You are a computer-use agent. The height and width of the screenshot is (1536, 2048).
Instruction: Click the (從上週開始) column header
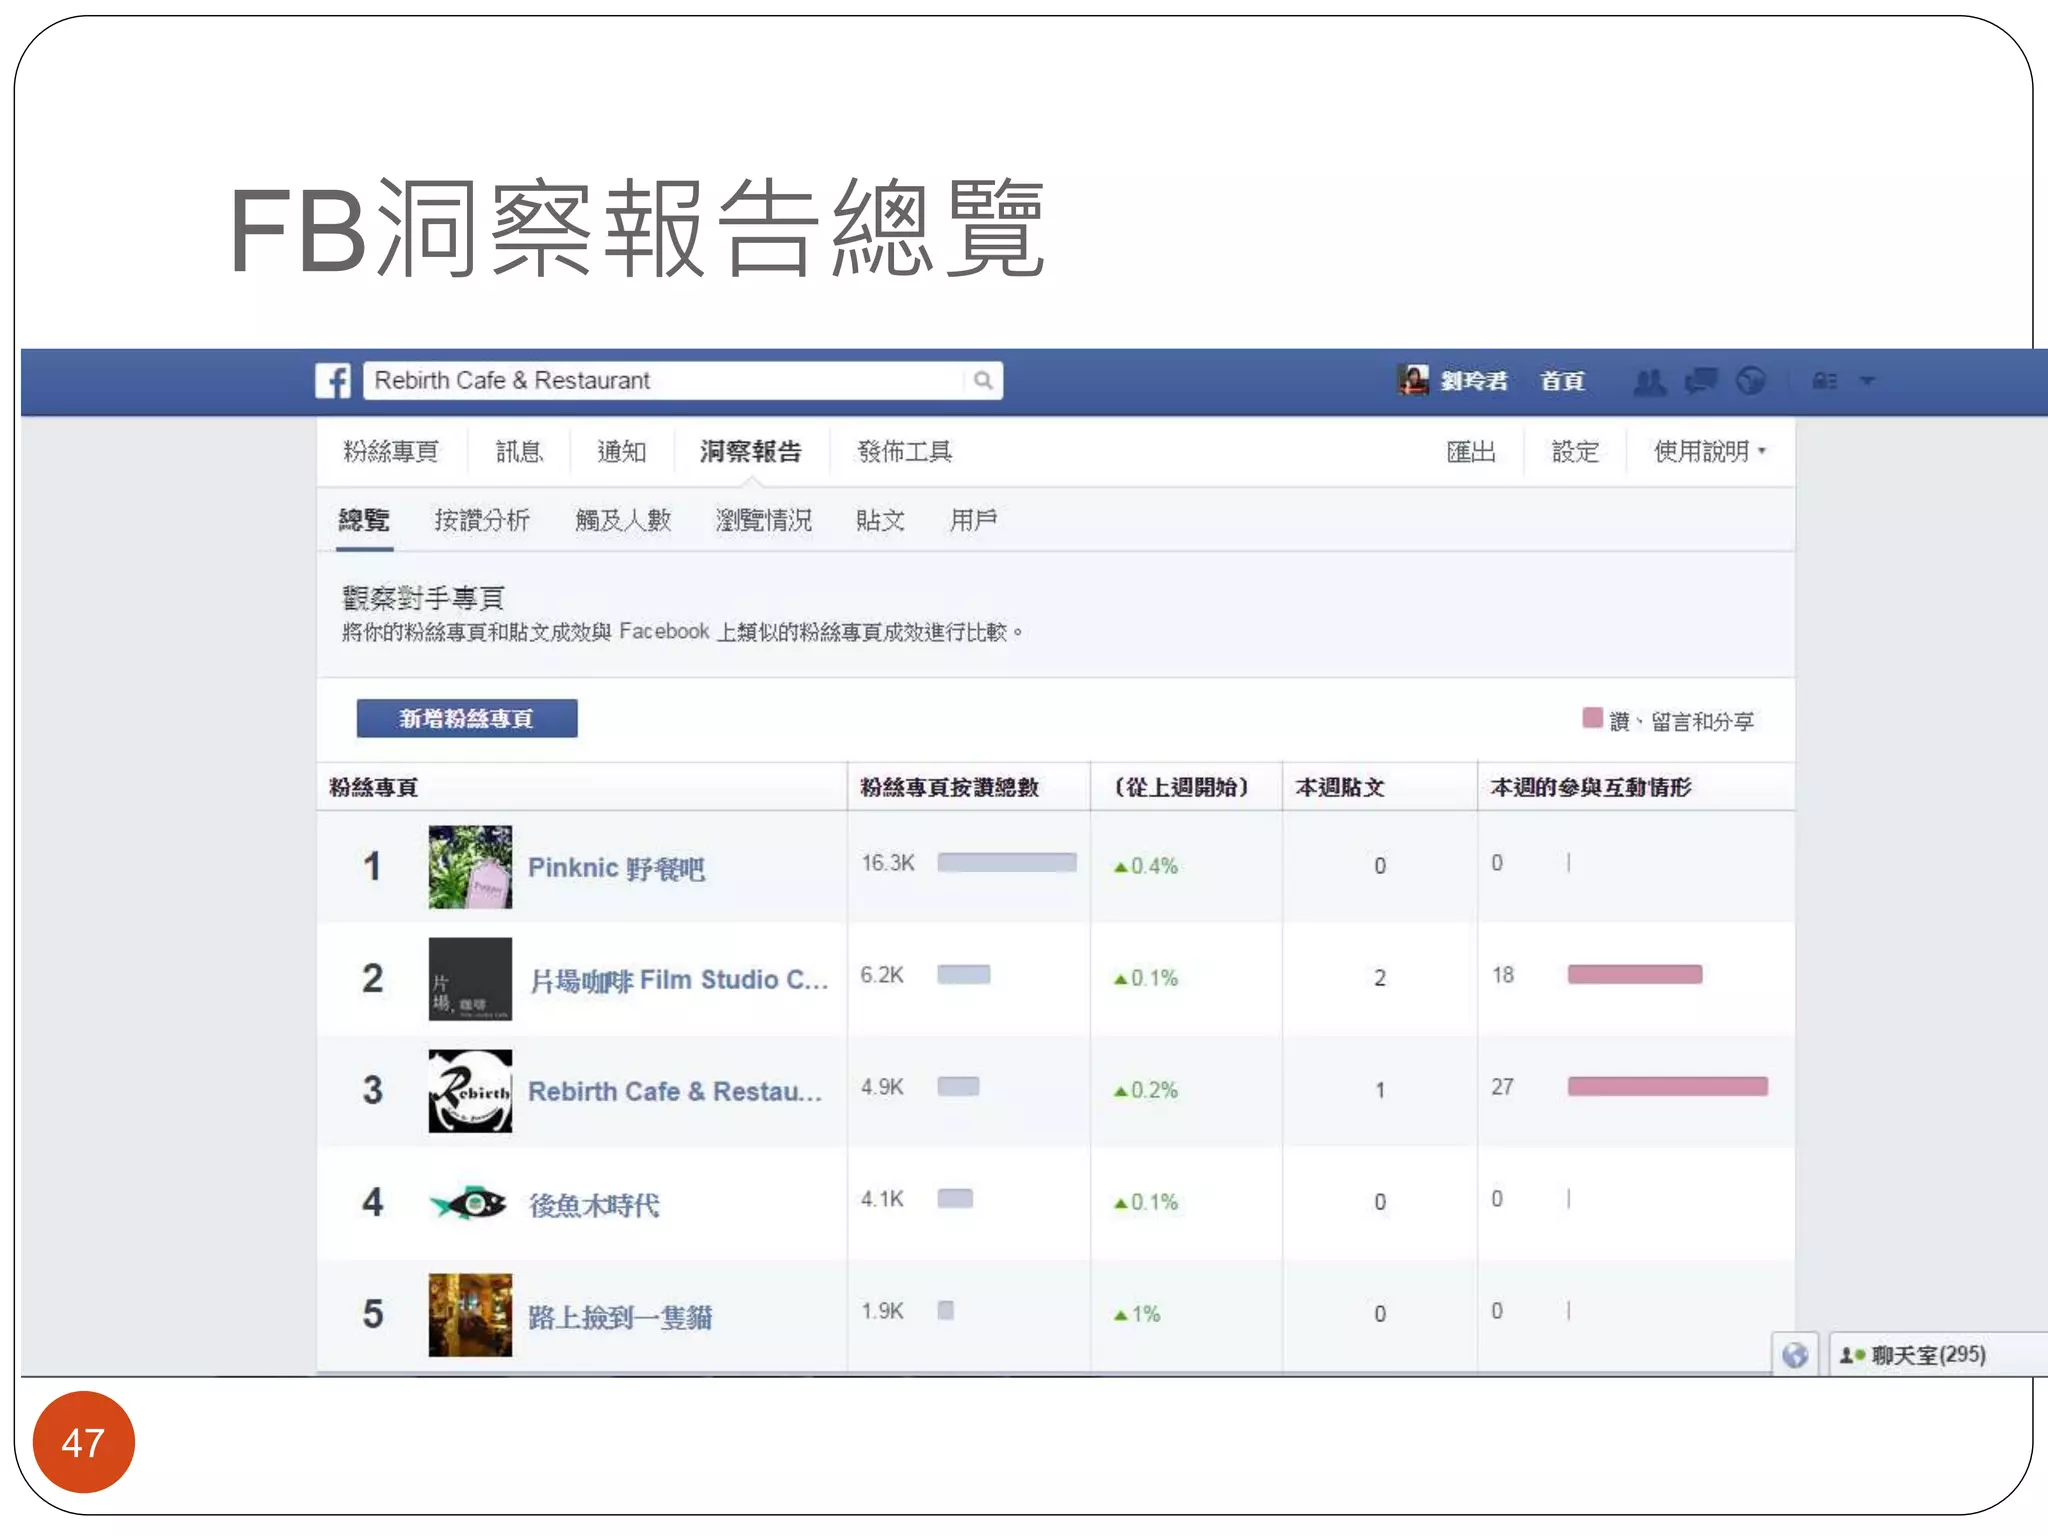coord(1182,787)
